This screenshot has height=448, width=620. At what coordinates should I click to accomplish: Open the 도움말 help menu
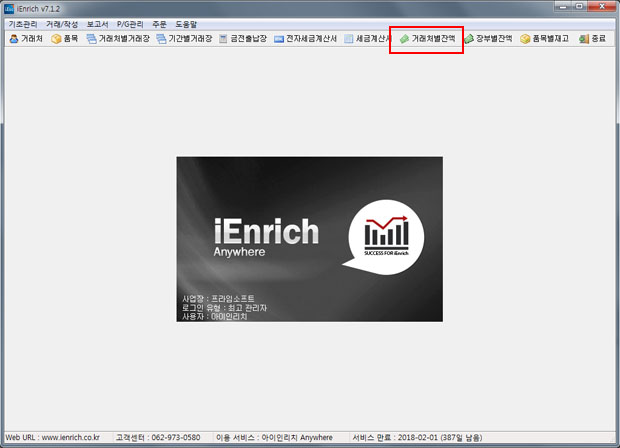pos(187,22)
